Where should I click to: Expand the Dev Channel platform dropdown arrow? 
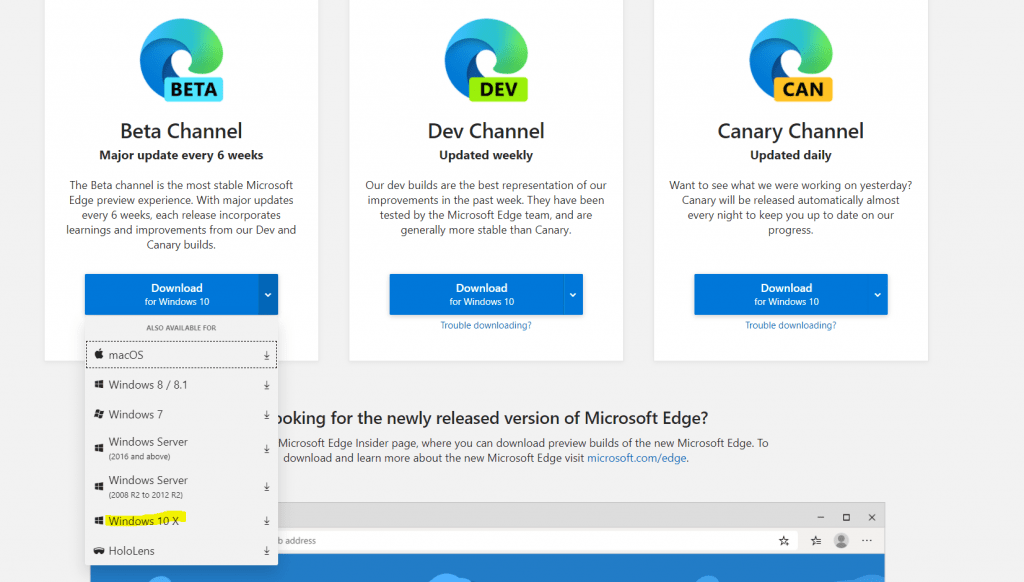point(573,295)
